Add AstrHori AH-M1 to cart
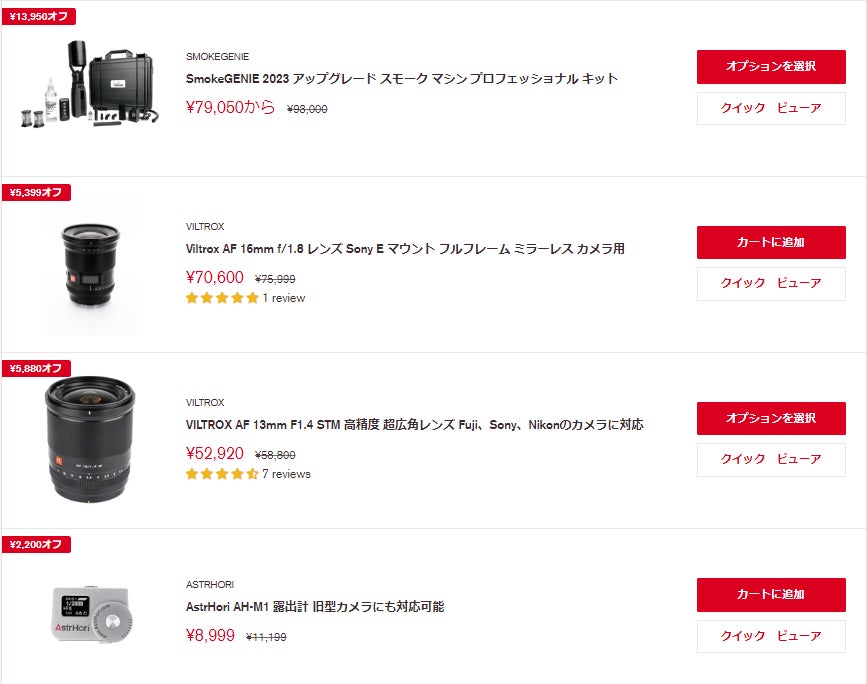This screenshot has height=684, width=867. (x=771, y=595)
